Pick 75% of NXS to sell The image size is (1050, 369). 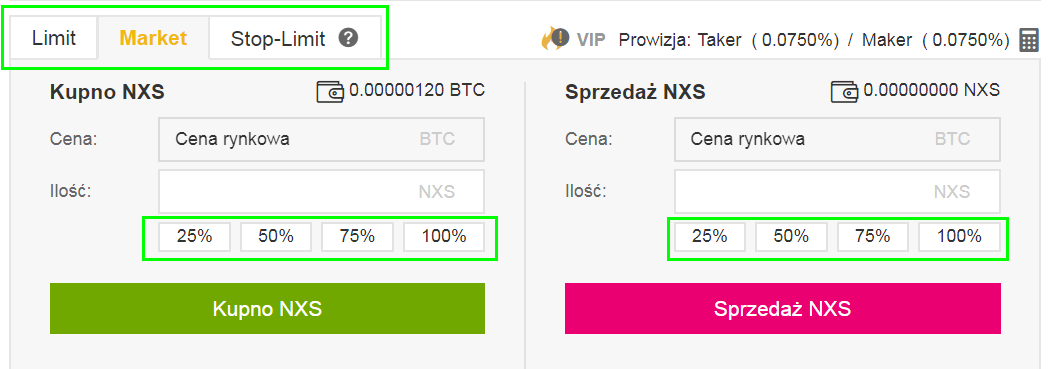tap(873, 236)
